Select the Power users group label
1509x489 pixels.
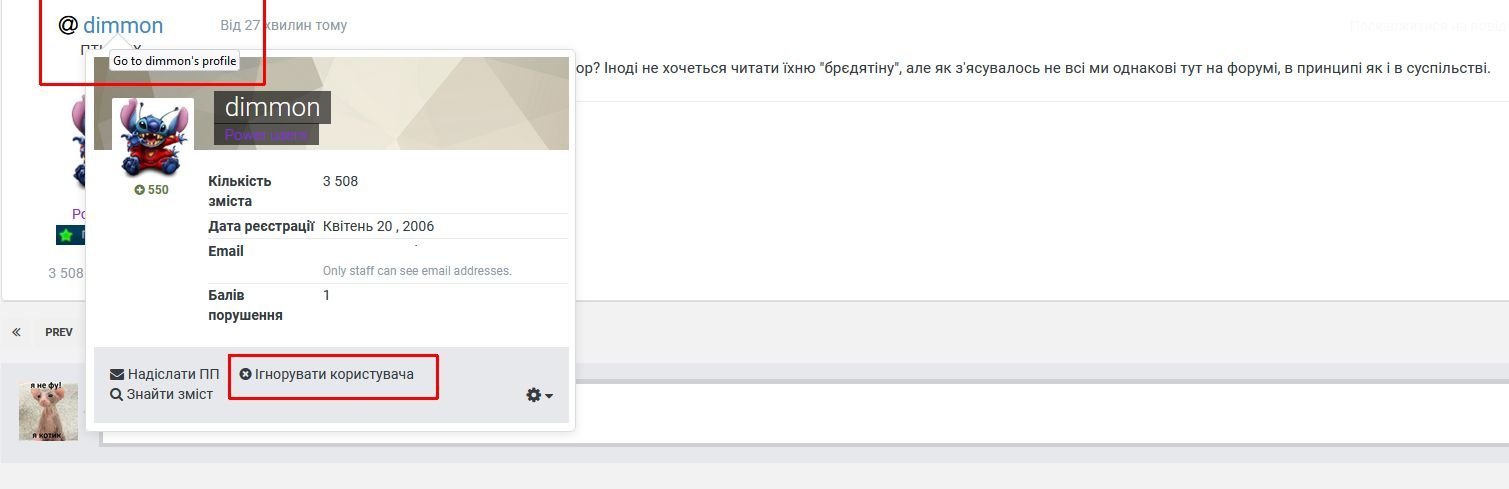point(266,135)
